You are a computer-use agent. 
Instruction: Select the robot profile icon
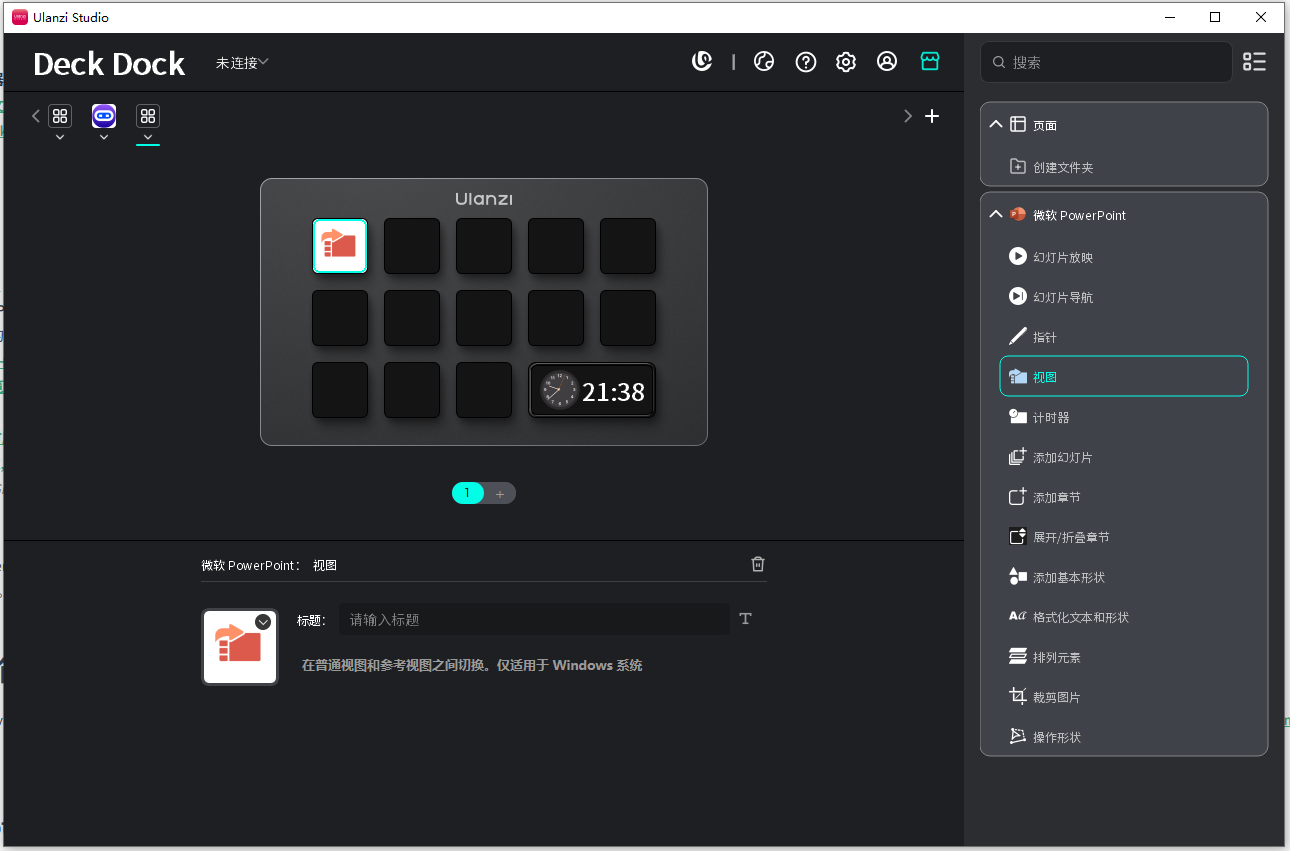[104, 116]
